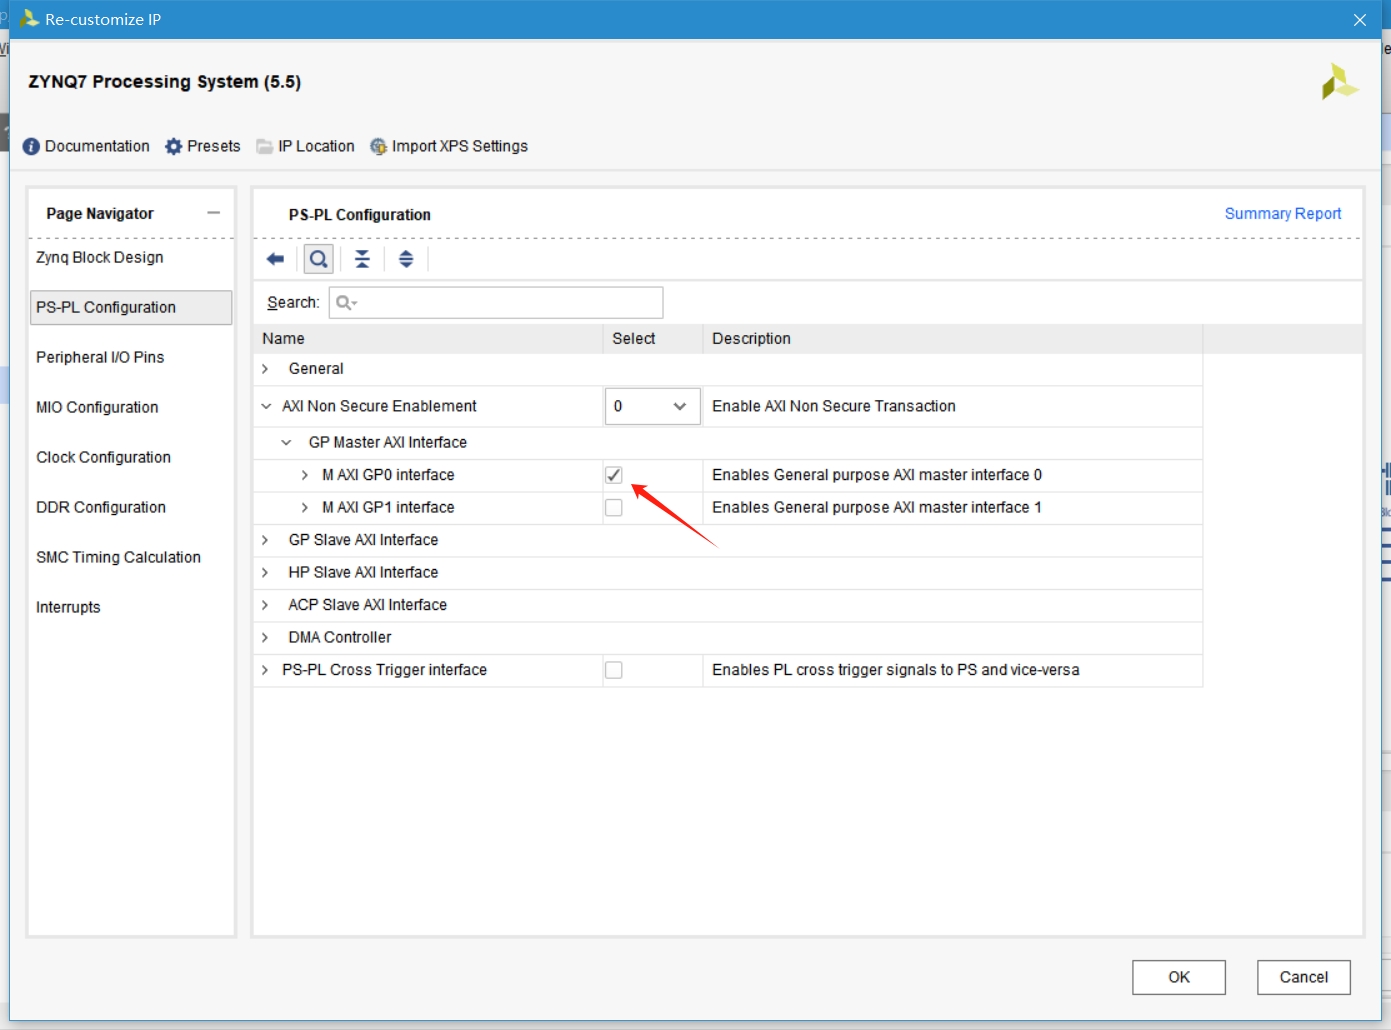Expand PS-PL Cross Trigger interface row
The image size is (1391, 1030).
click(x=265, y=670)
